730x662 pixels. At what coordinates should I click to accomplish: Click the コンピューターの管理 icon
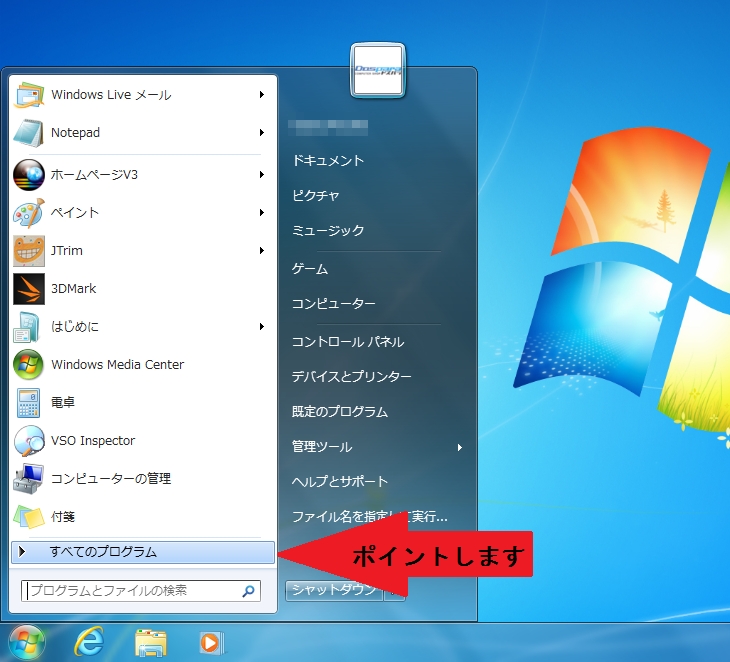click(29, 479)
